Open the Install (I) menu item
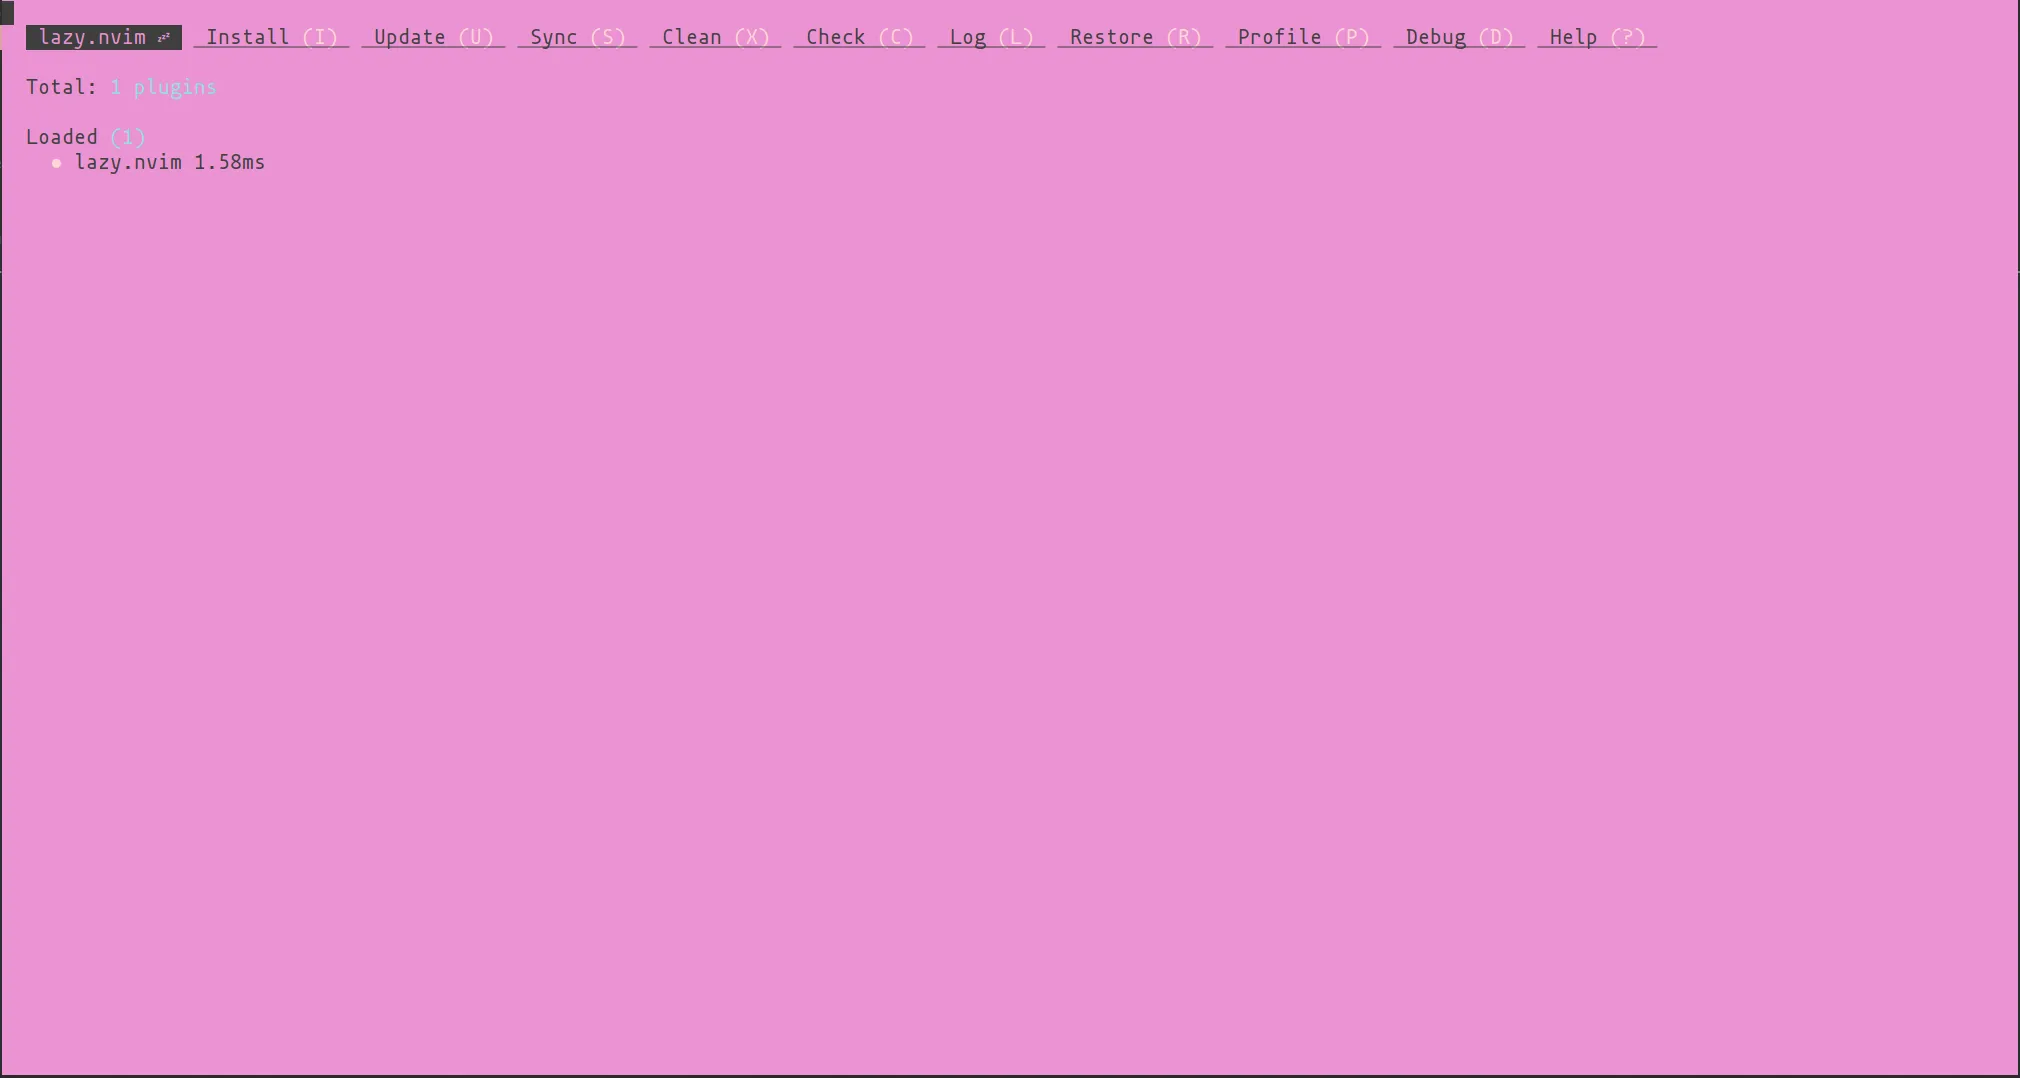The height and width of the screenshot is (1078, 2020). (x=271, y=38)
